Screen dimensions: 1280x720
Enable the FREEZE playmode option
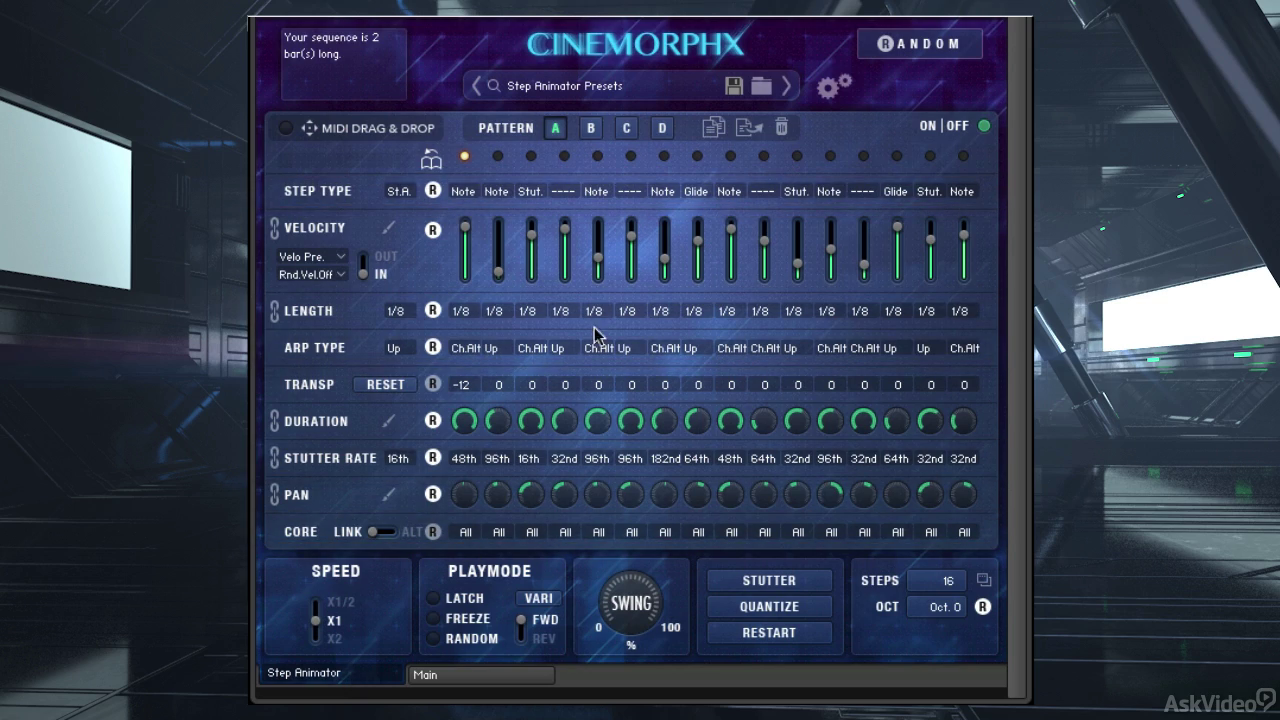[x=433, y=619]
